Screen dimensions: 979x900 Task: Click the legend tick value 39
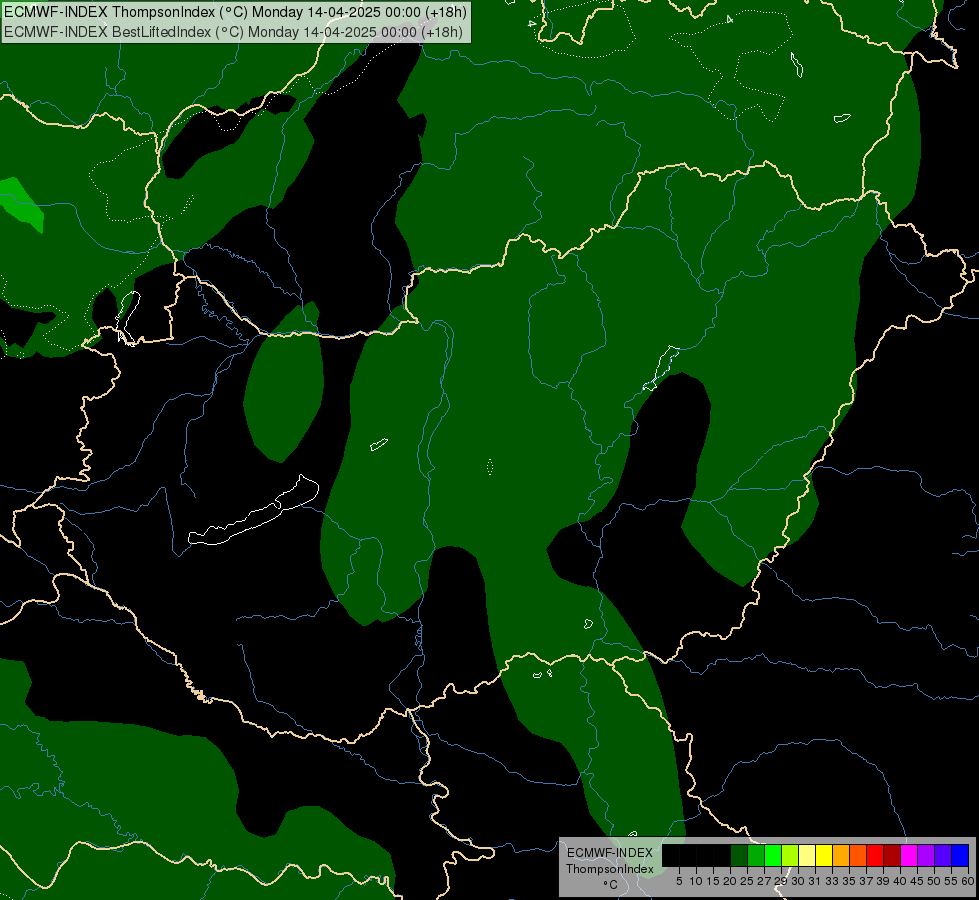pyautogui.click(x=883, y=881)
